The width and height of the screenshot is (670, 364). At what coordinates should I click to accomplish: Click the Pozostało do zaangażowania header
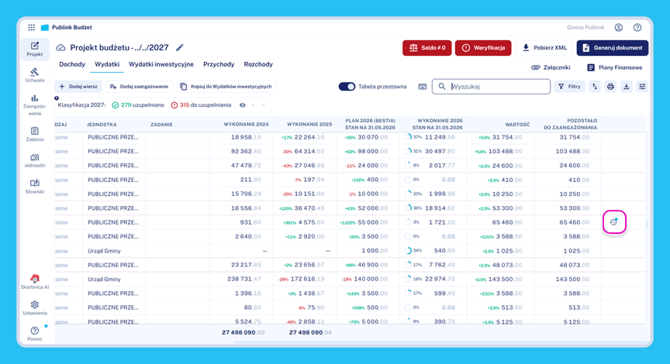point(570,124)
